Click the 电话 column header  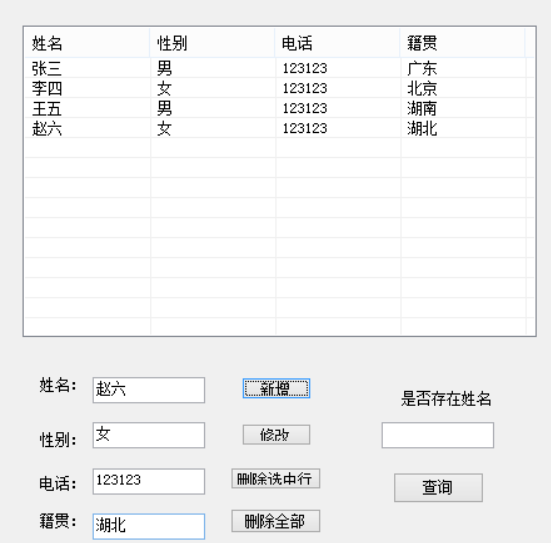coord(337,43)
